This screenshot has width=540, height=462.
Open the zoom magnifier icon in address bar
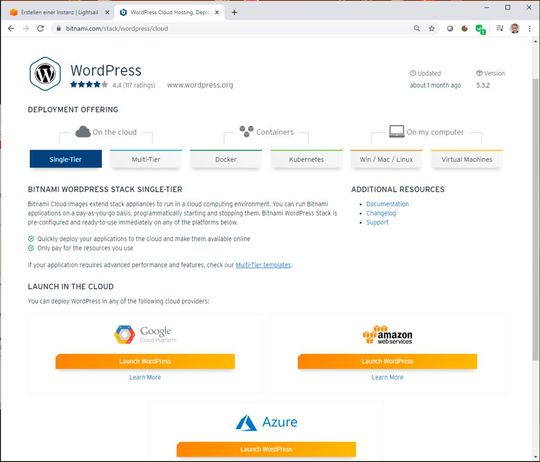tap(417, 29)
